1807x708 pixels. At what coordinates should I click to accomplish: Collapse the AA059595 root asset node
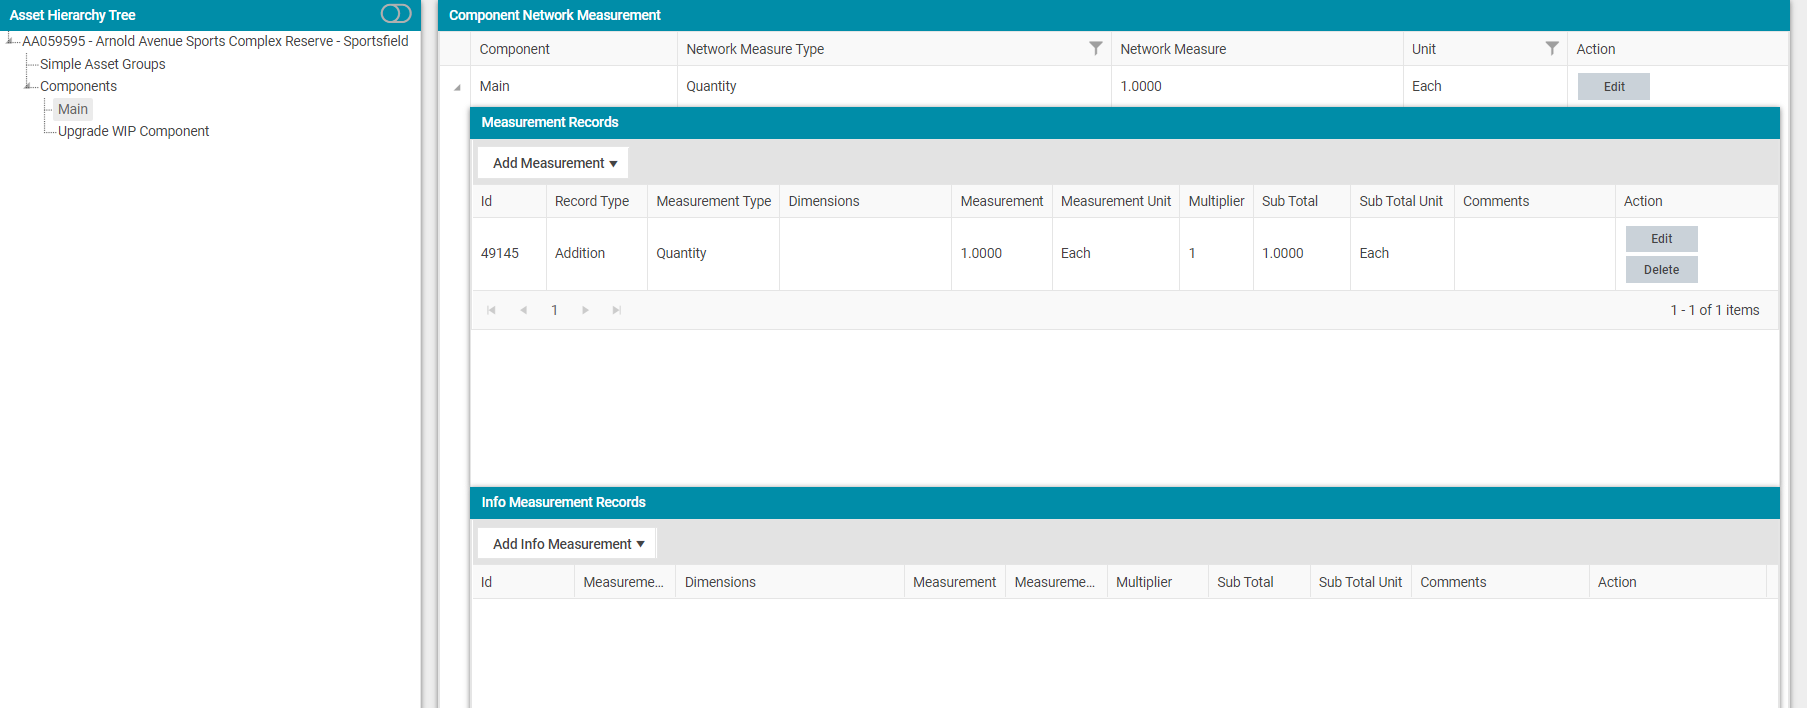10,41
